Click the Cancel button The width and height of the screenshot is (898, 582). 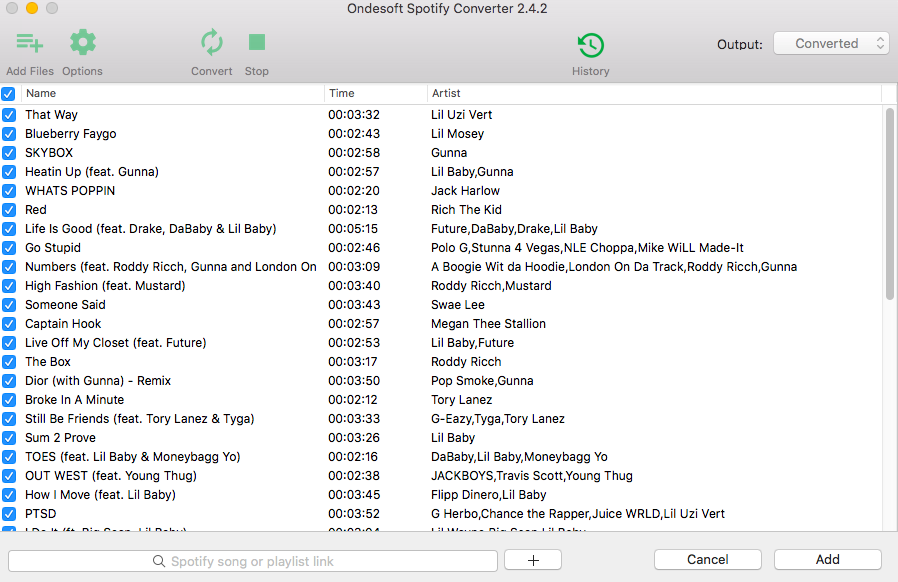pos(708,560)
